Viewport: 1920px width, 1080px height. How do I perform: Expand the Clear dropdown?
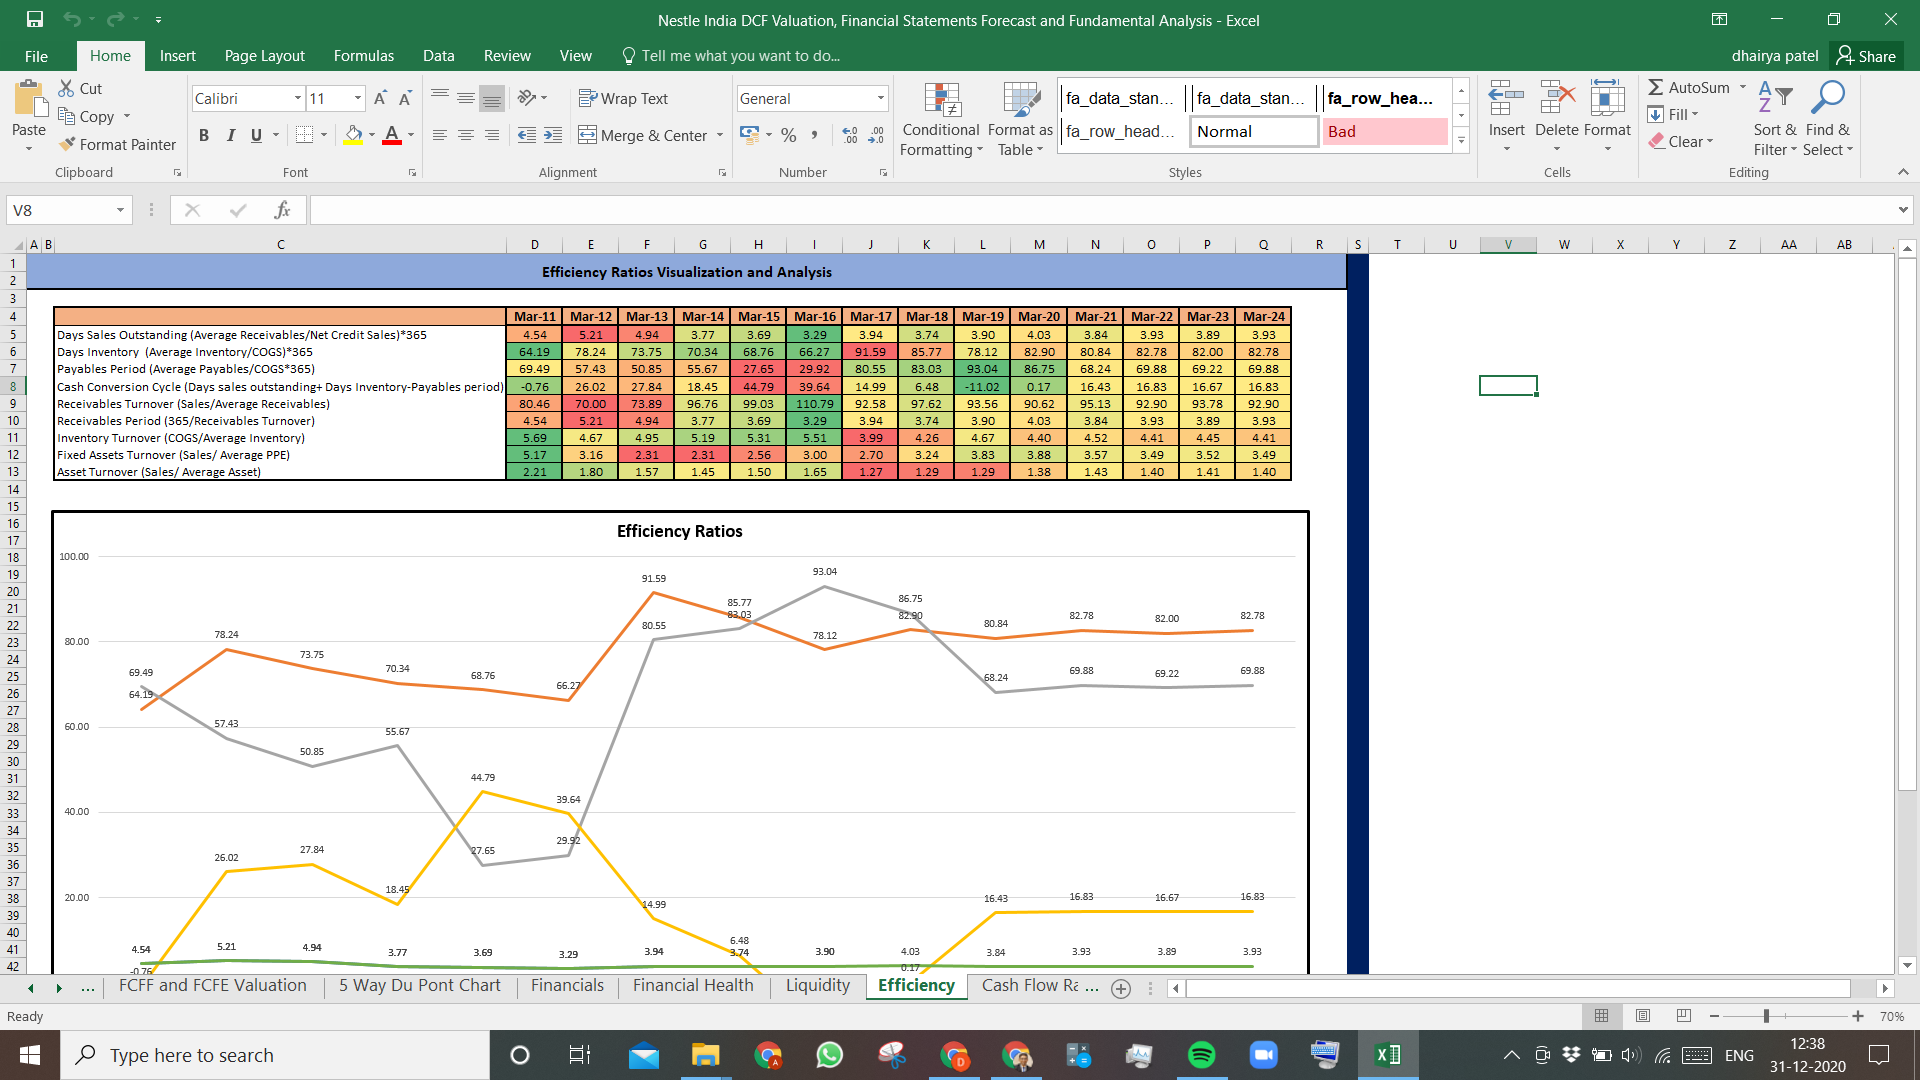click(1710, 141)
